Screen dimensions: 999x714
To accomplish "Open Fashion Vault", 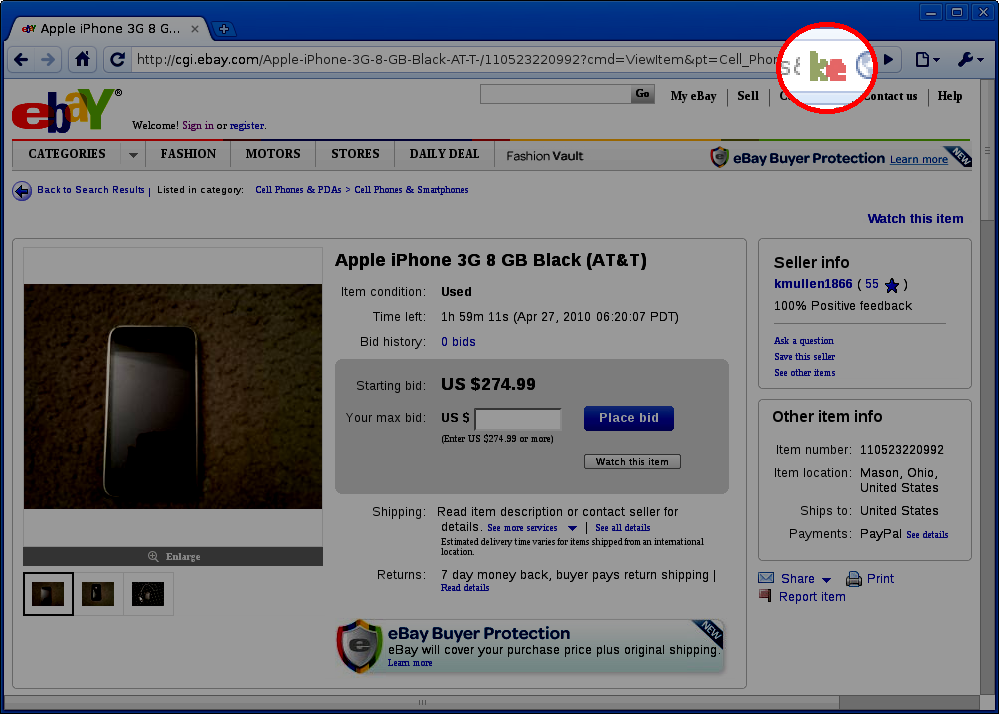I will point(545,156).
